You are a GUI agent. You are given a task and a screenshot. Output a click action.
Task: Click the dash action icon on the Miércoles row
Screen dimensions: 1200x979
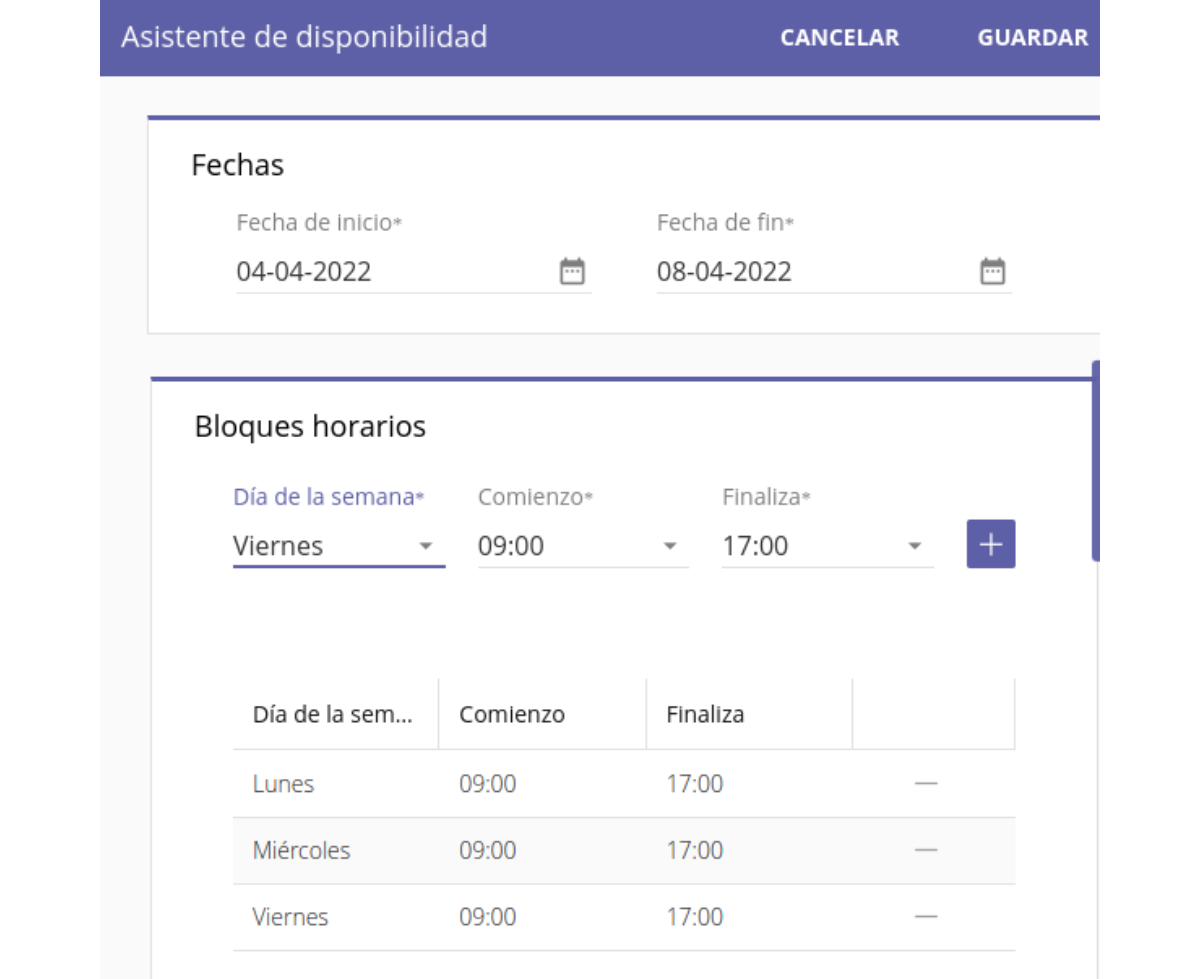[x=927, y=850]
